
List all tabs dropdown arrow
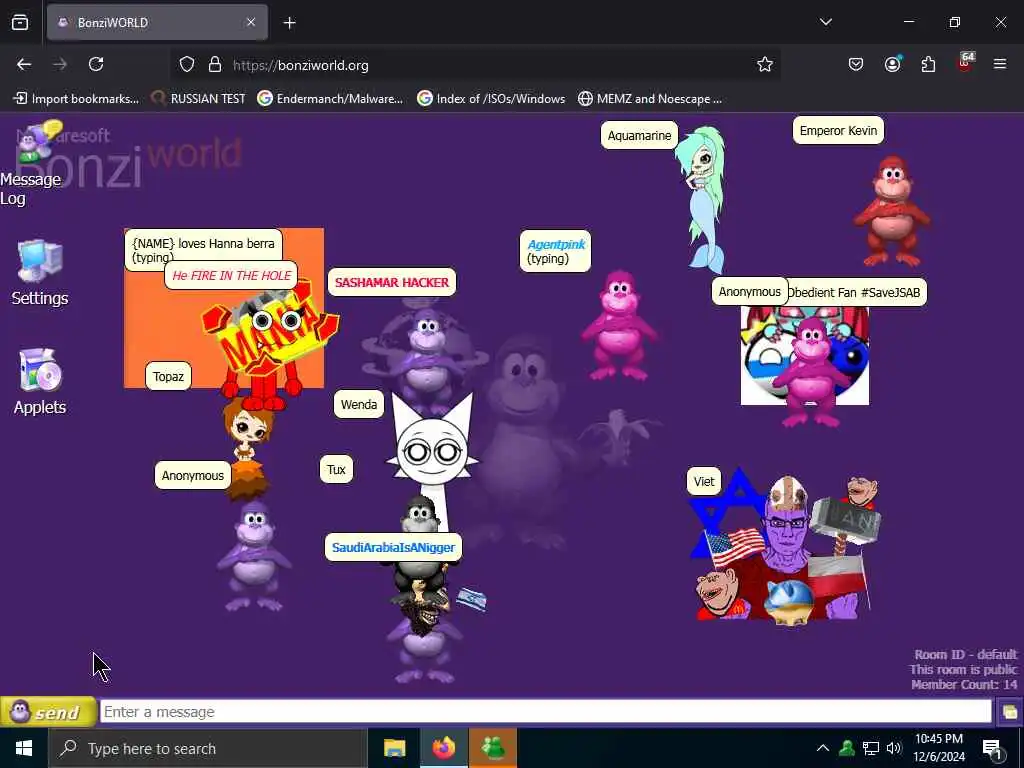click(826, 22)
